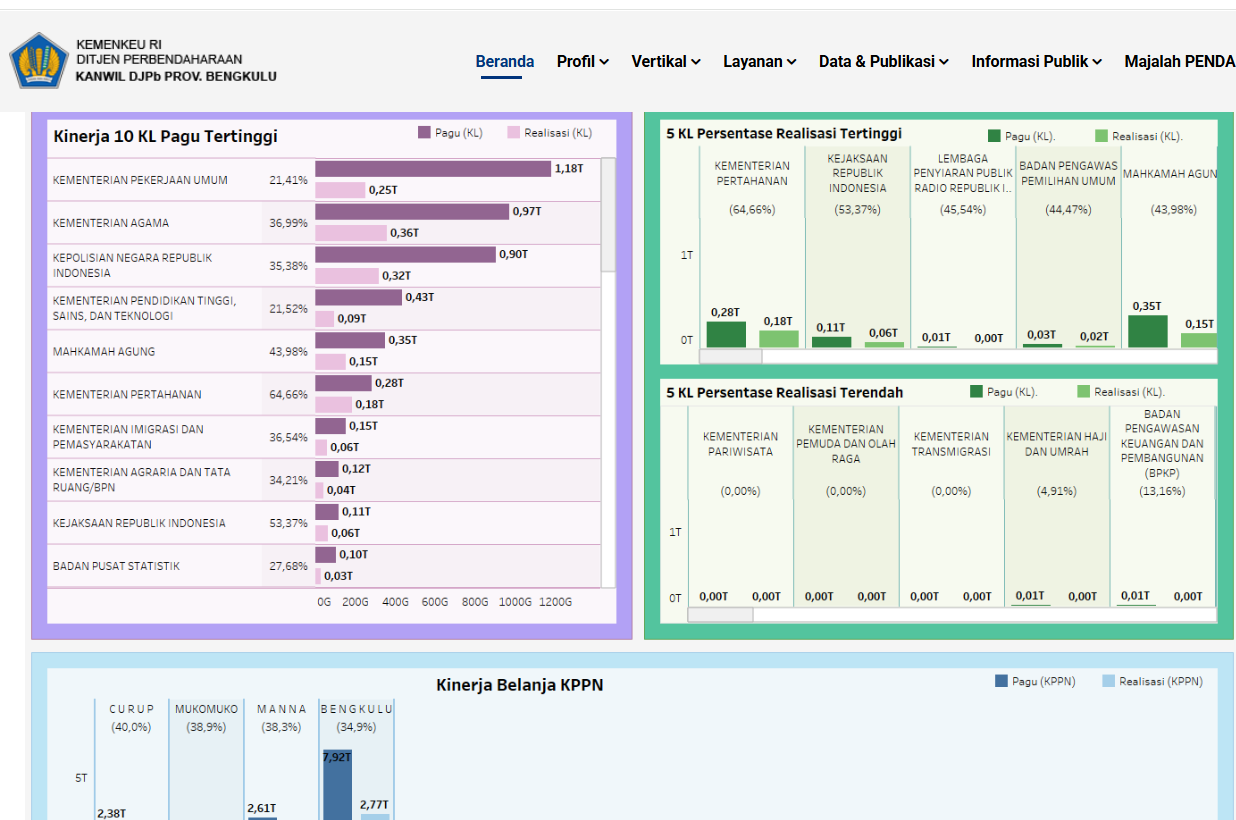Select KEPOLISIAN NEGARA REPUBLIK INDONESIA row label
Screen dimensions: 1236x820
tap(133, 265)
